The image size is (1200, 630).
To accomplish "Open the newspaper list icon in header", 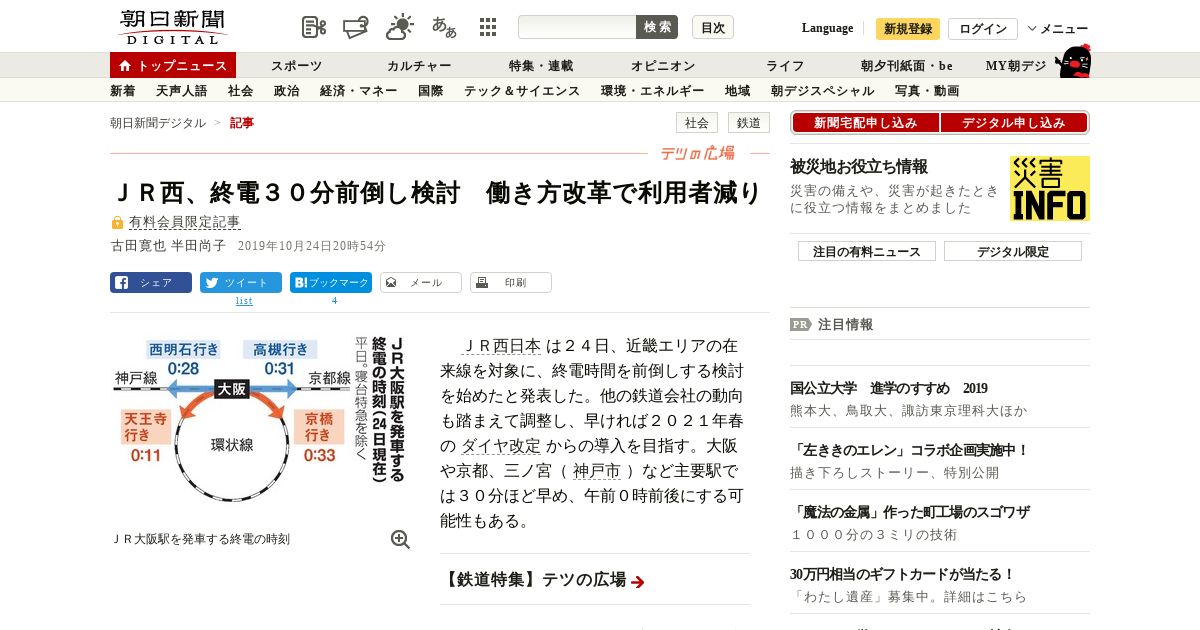I will 314,27.
